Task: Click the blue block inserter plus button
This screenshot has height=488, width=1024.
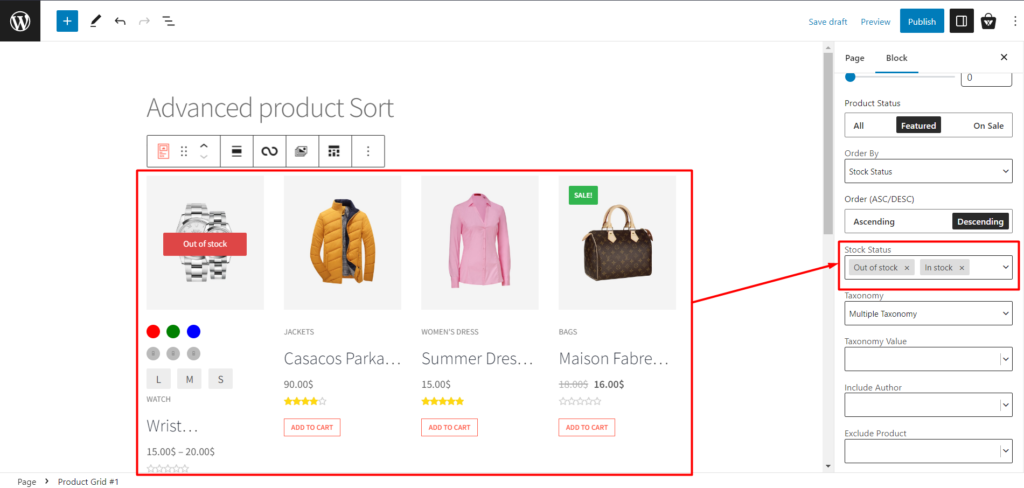Action: click(x=67, y=21)
